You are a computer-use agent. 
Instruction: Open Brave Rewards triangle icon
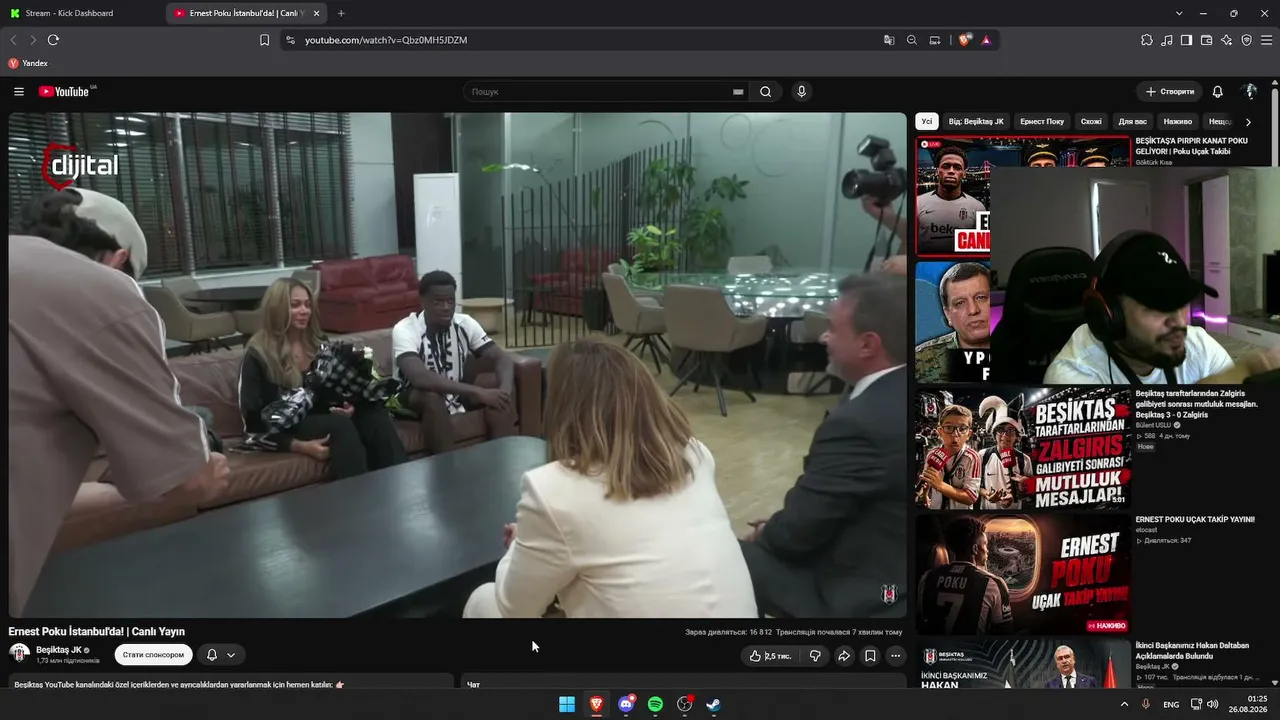[986, 40]
